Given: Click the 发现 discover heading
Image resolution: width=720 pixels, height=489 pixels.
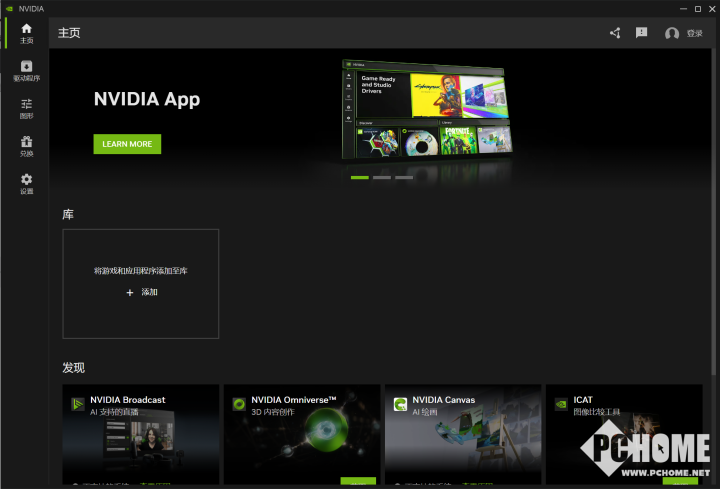Looking at the screenshot, I should pos(73,368).
